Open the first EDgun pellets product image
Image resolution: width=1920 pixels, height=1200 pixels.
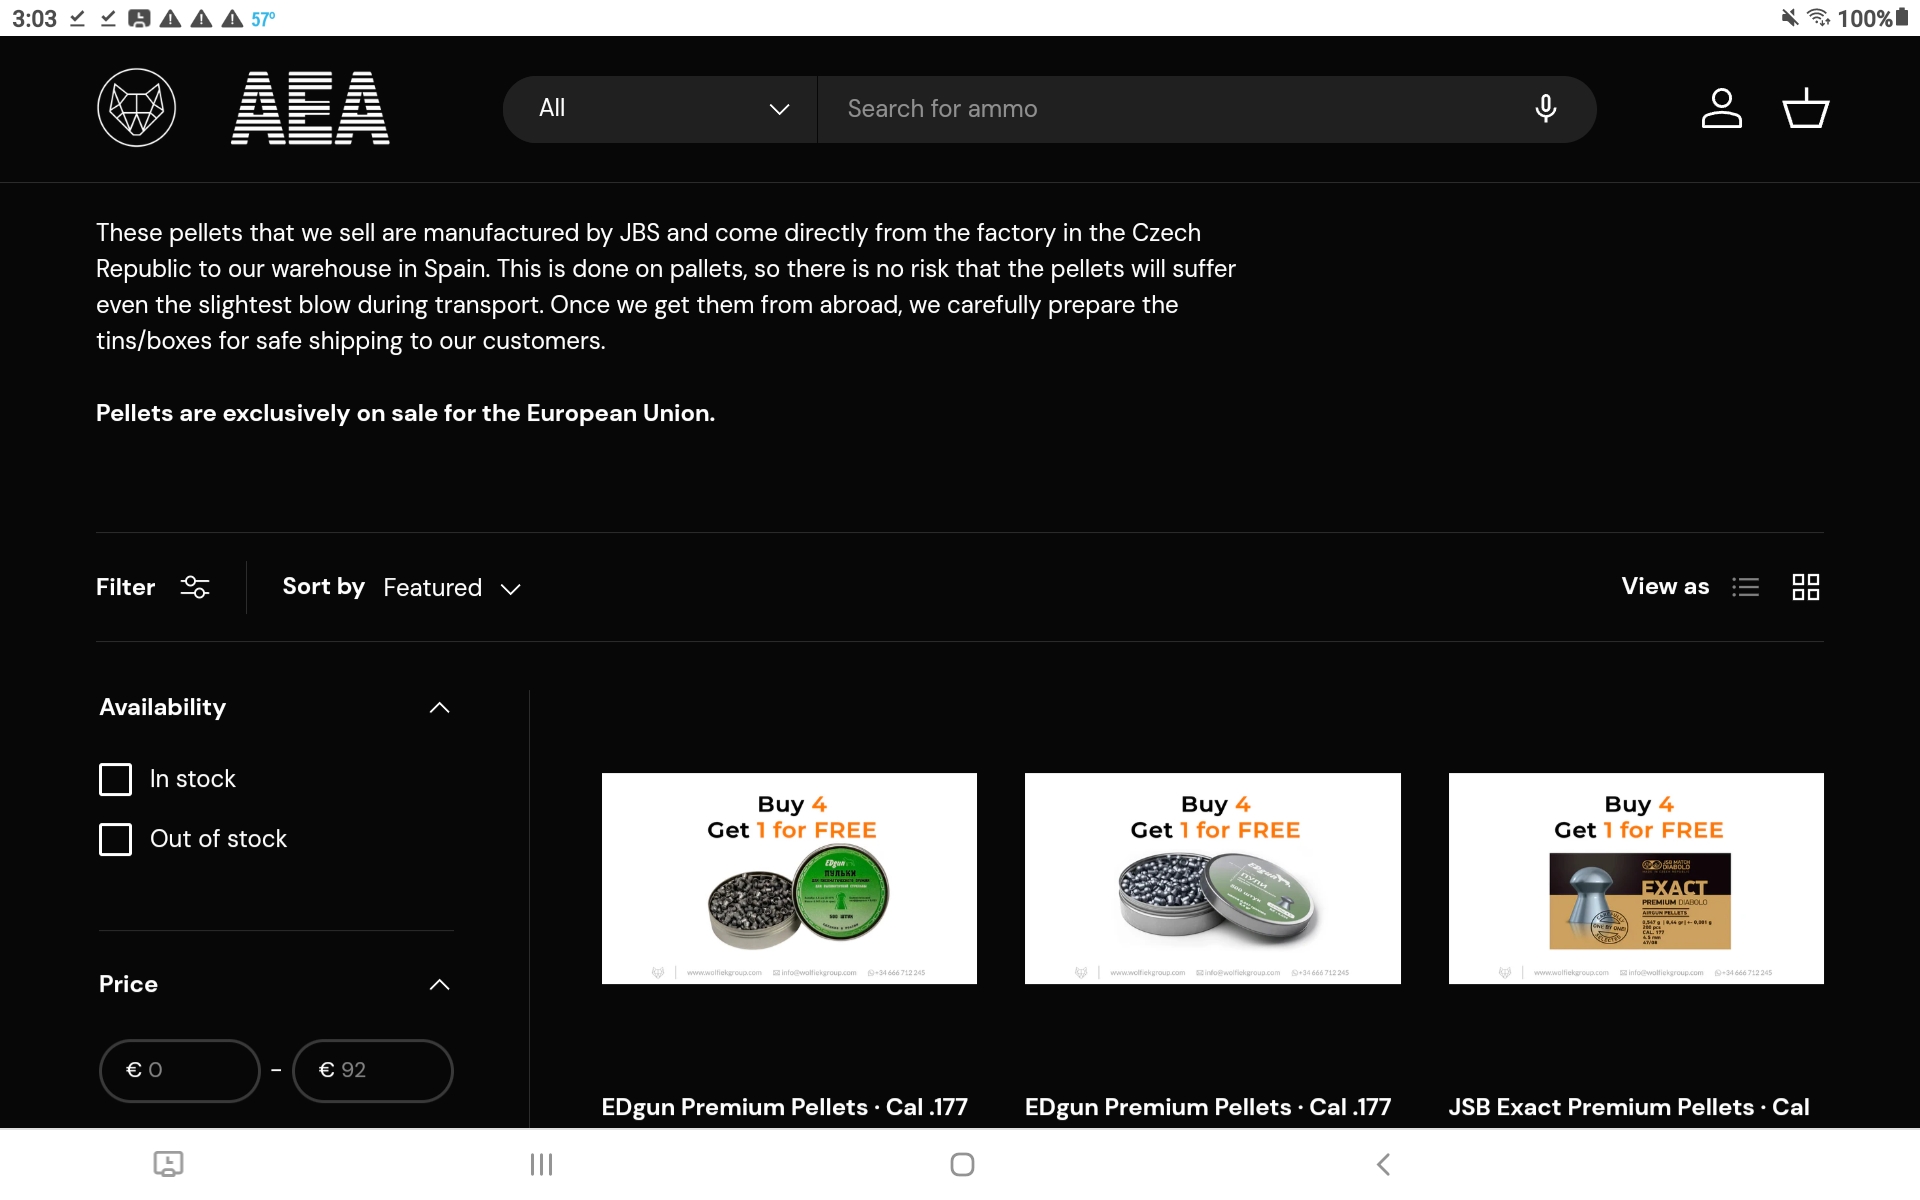(x=789, y=878)
